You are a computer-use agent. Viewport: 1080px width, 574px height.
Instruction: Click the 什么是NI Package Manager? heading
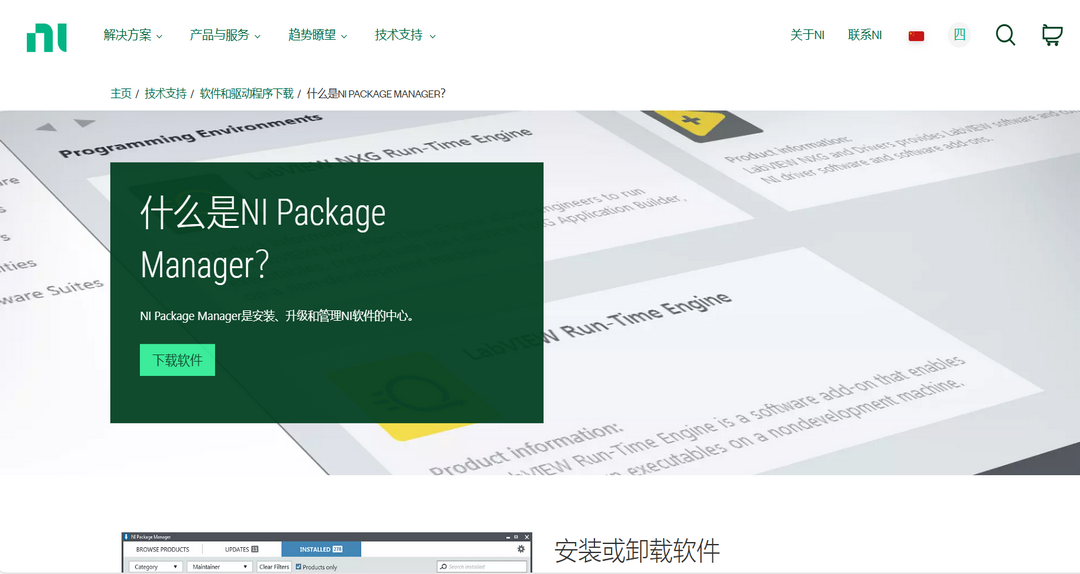click(263, 239)
